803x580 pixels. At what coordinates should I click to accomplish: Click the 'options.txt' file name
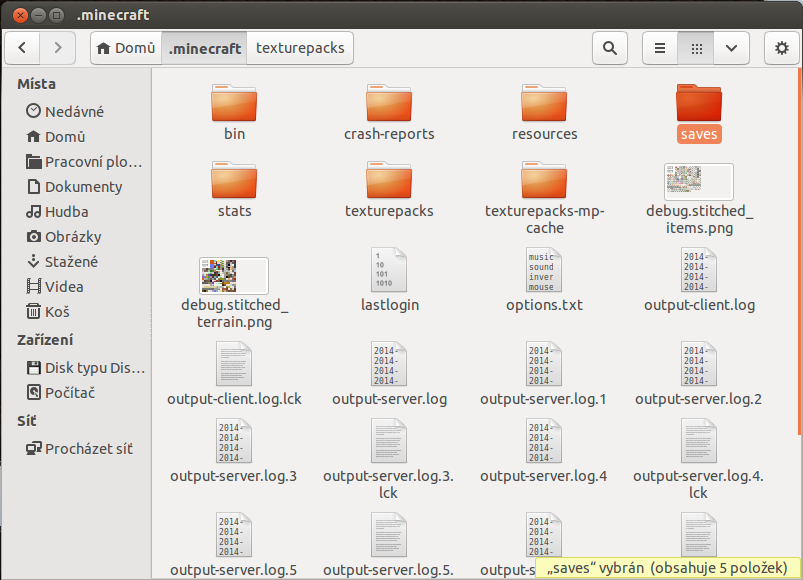coord(544,305)
